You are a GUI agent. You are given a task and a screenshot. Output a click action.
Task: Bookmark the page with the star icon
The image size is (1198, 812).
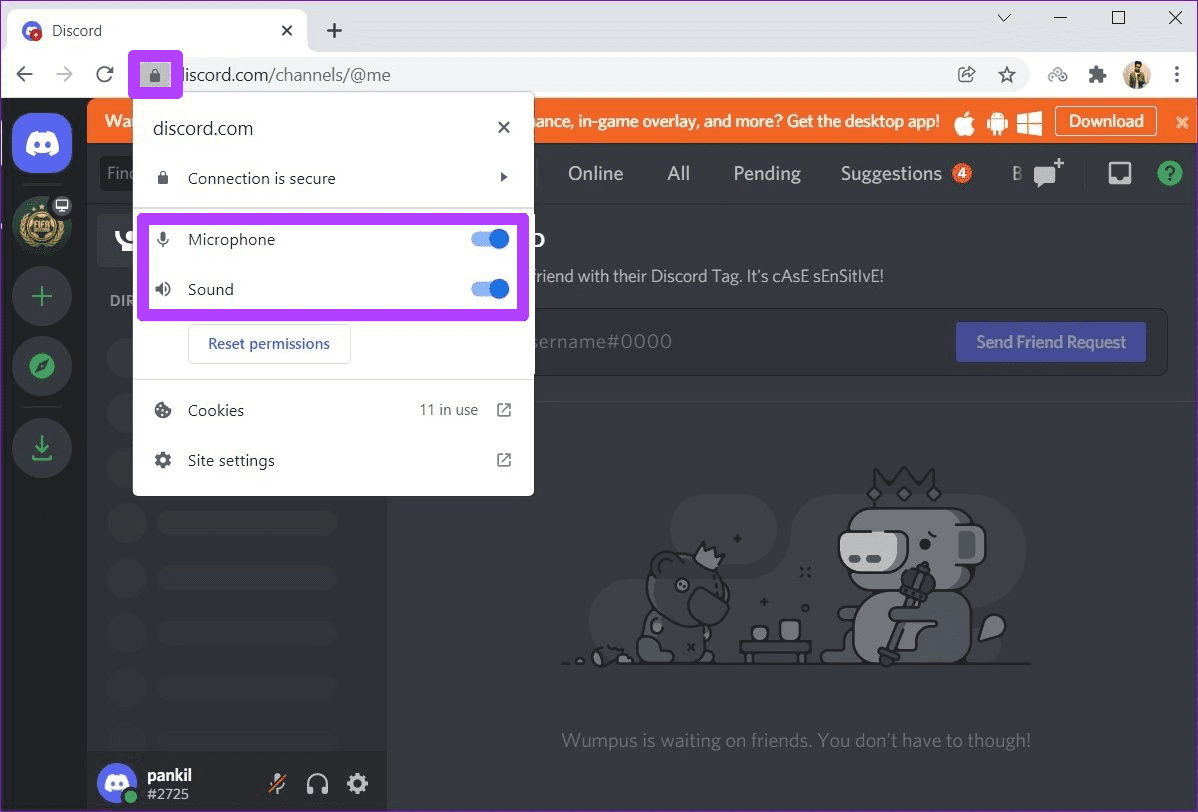(x=1007, y=74)
